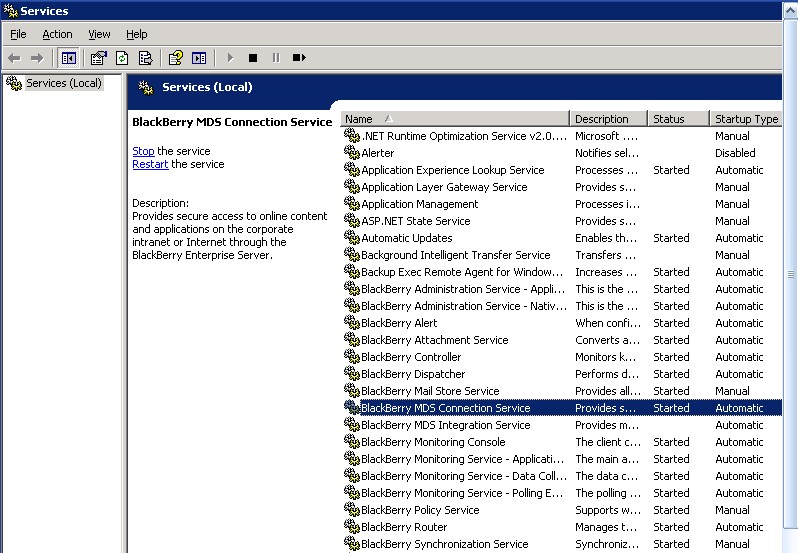The width and height of the screenshot is (798, 553).
Task: Toggle the Action Pane toolbar icon
Action: [199, 58]
